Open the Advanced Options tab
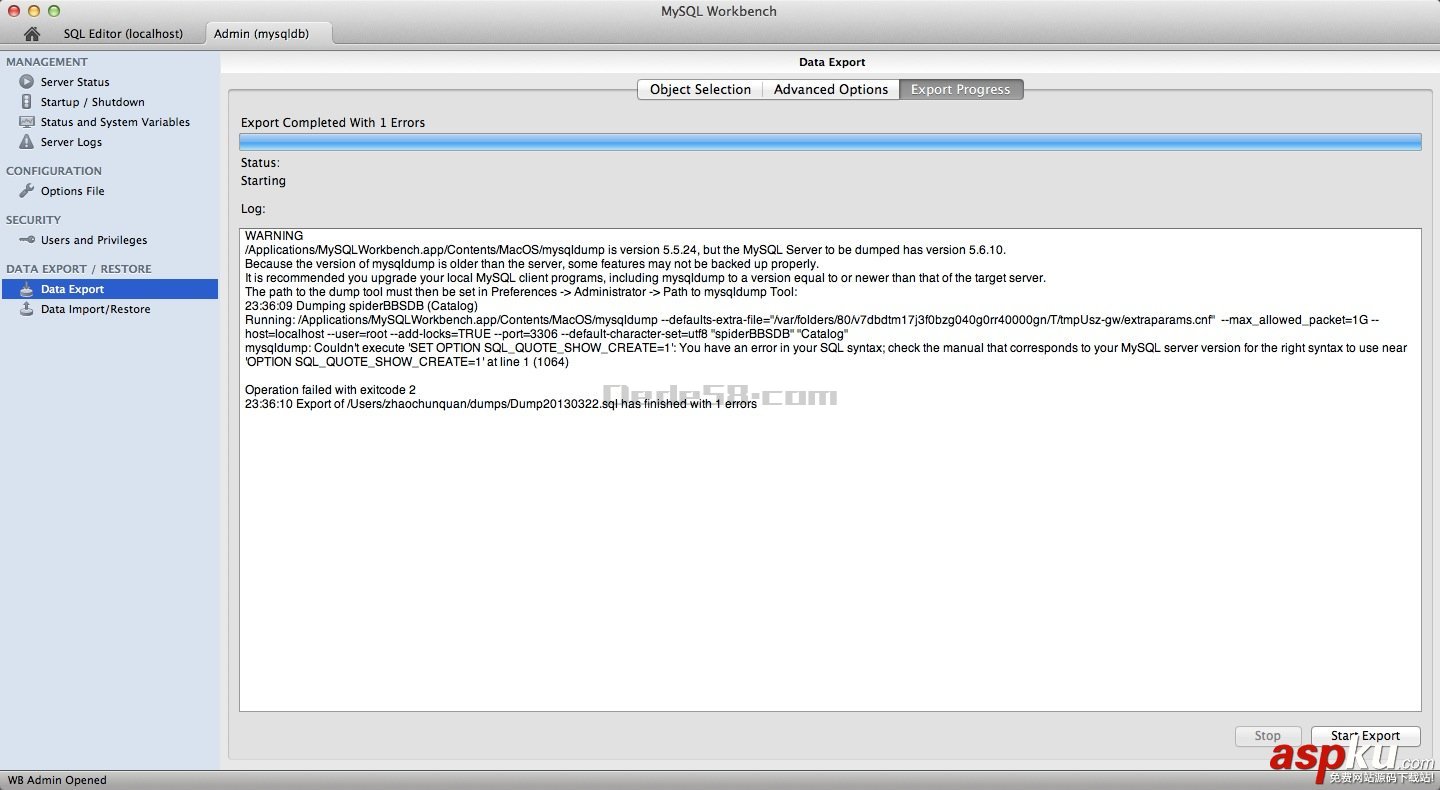The width and height of the screenshot is (1440, 790). (x=831, y=89)
